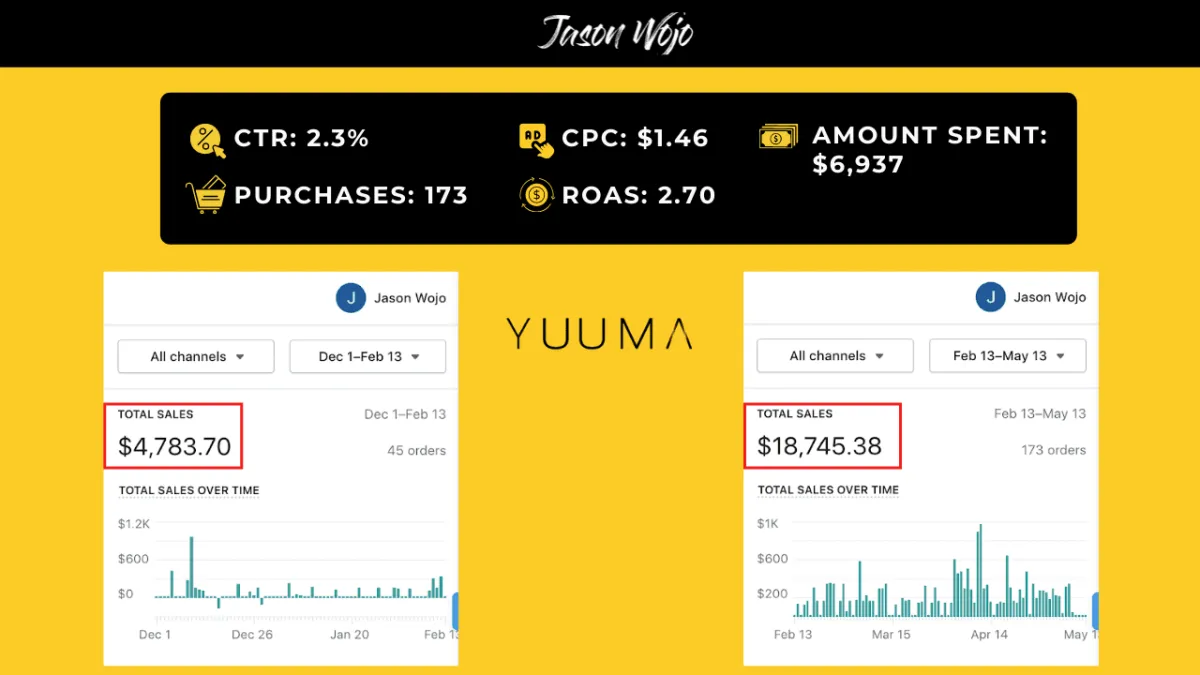Open the Feb 13–May 13 date dropdown
1200x675 pixels.
[1007, 355]
